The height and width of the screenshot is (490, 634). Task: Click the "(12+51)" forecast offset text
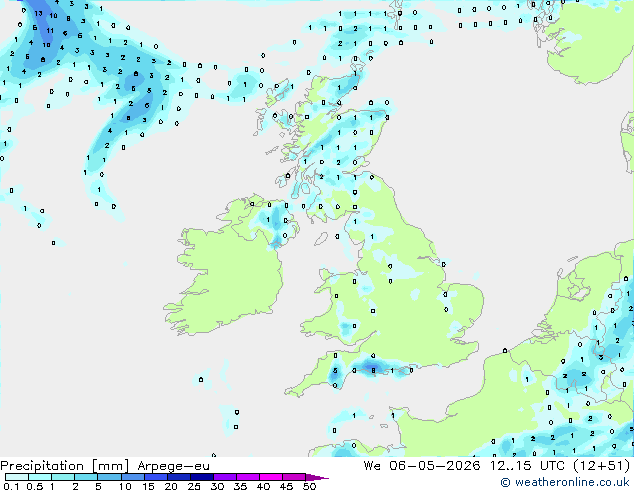(602, 466)
